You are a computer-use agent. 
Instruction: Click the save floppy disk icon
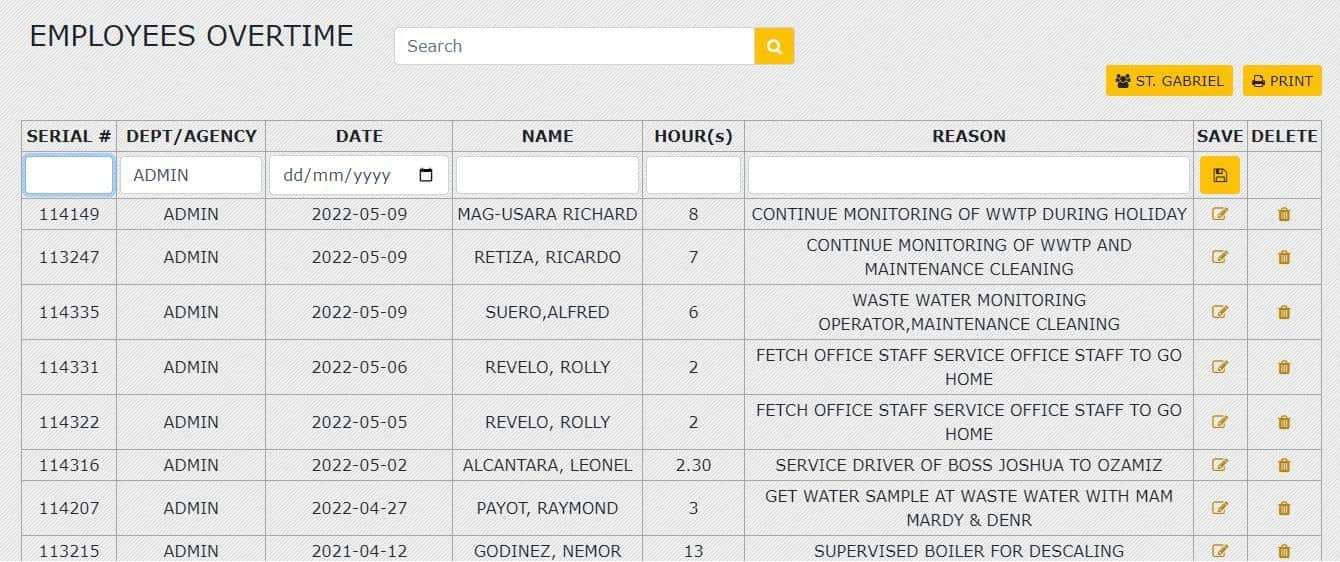[1219, 175]
